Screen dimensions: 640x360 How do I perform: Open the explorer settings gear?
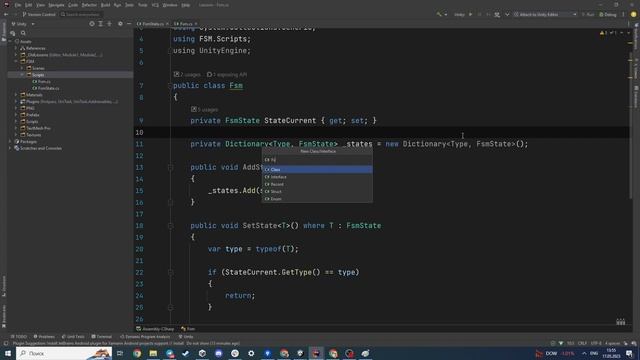pyautogui.click(x=120, y=24)
